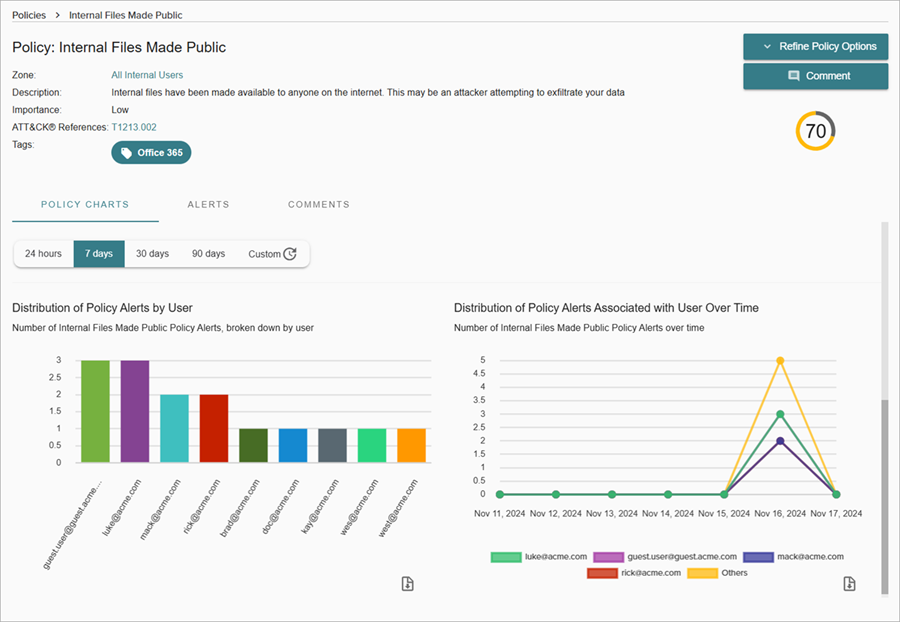This screenshot has width=900, height=622.
Task: Click the refresh icon next to Custom
Action: pyautogui.click(x=291, y=253)
